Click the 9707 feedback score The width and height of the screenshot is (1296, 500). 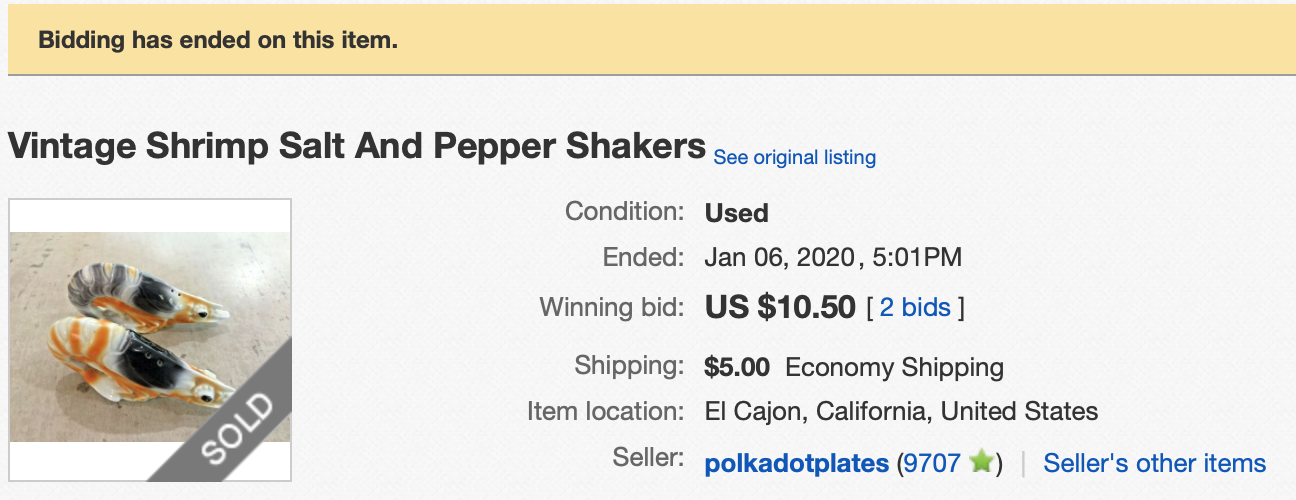click(x=932, y=463)
